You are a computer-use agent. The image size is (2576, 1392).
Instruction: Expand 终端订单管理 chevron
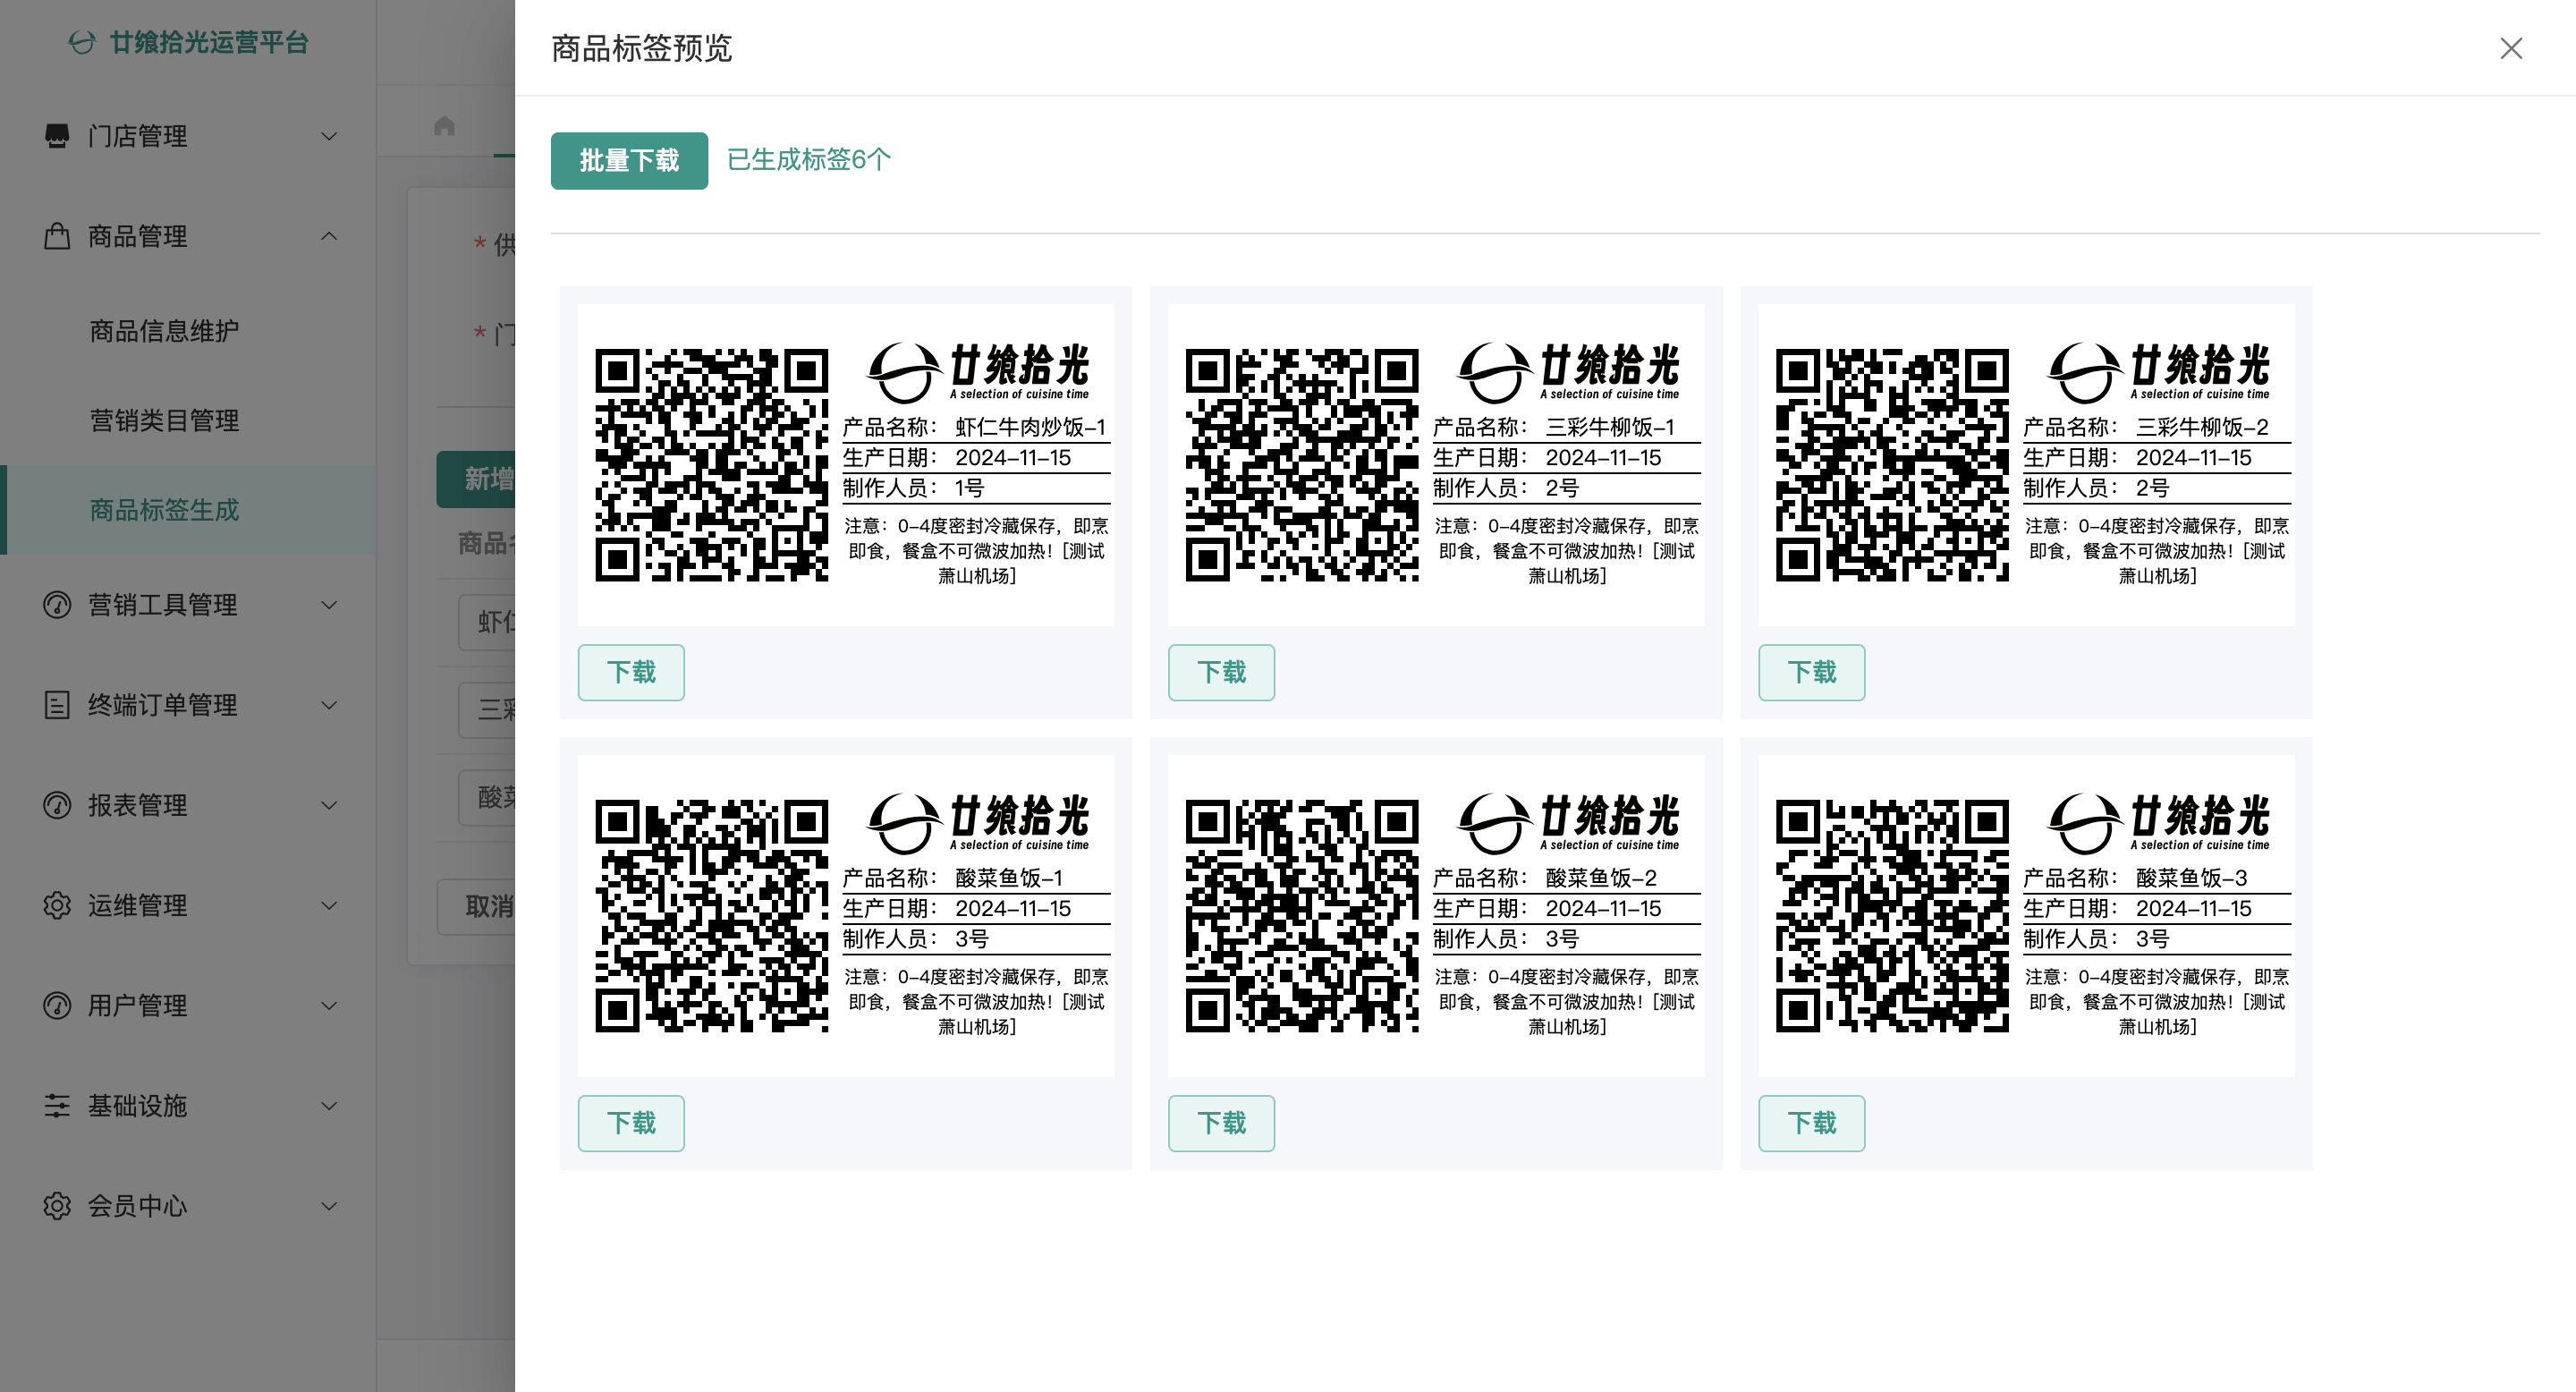pos(329,705)
